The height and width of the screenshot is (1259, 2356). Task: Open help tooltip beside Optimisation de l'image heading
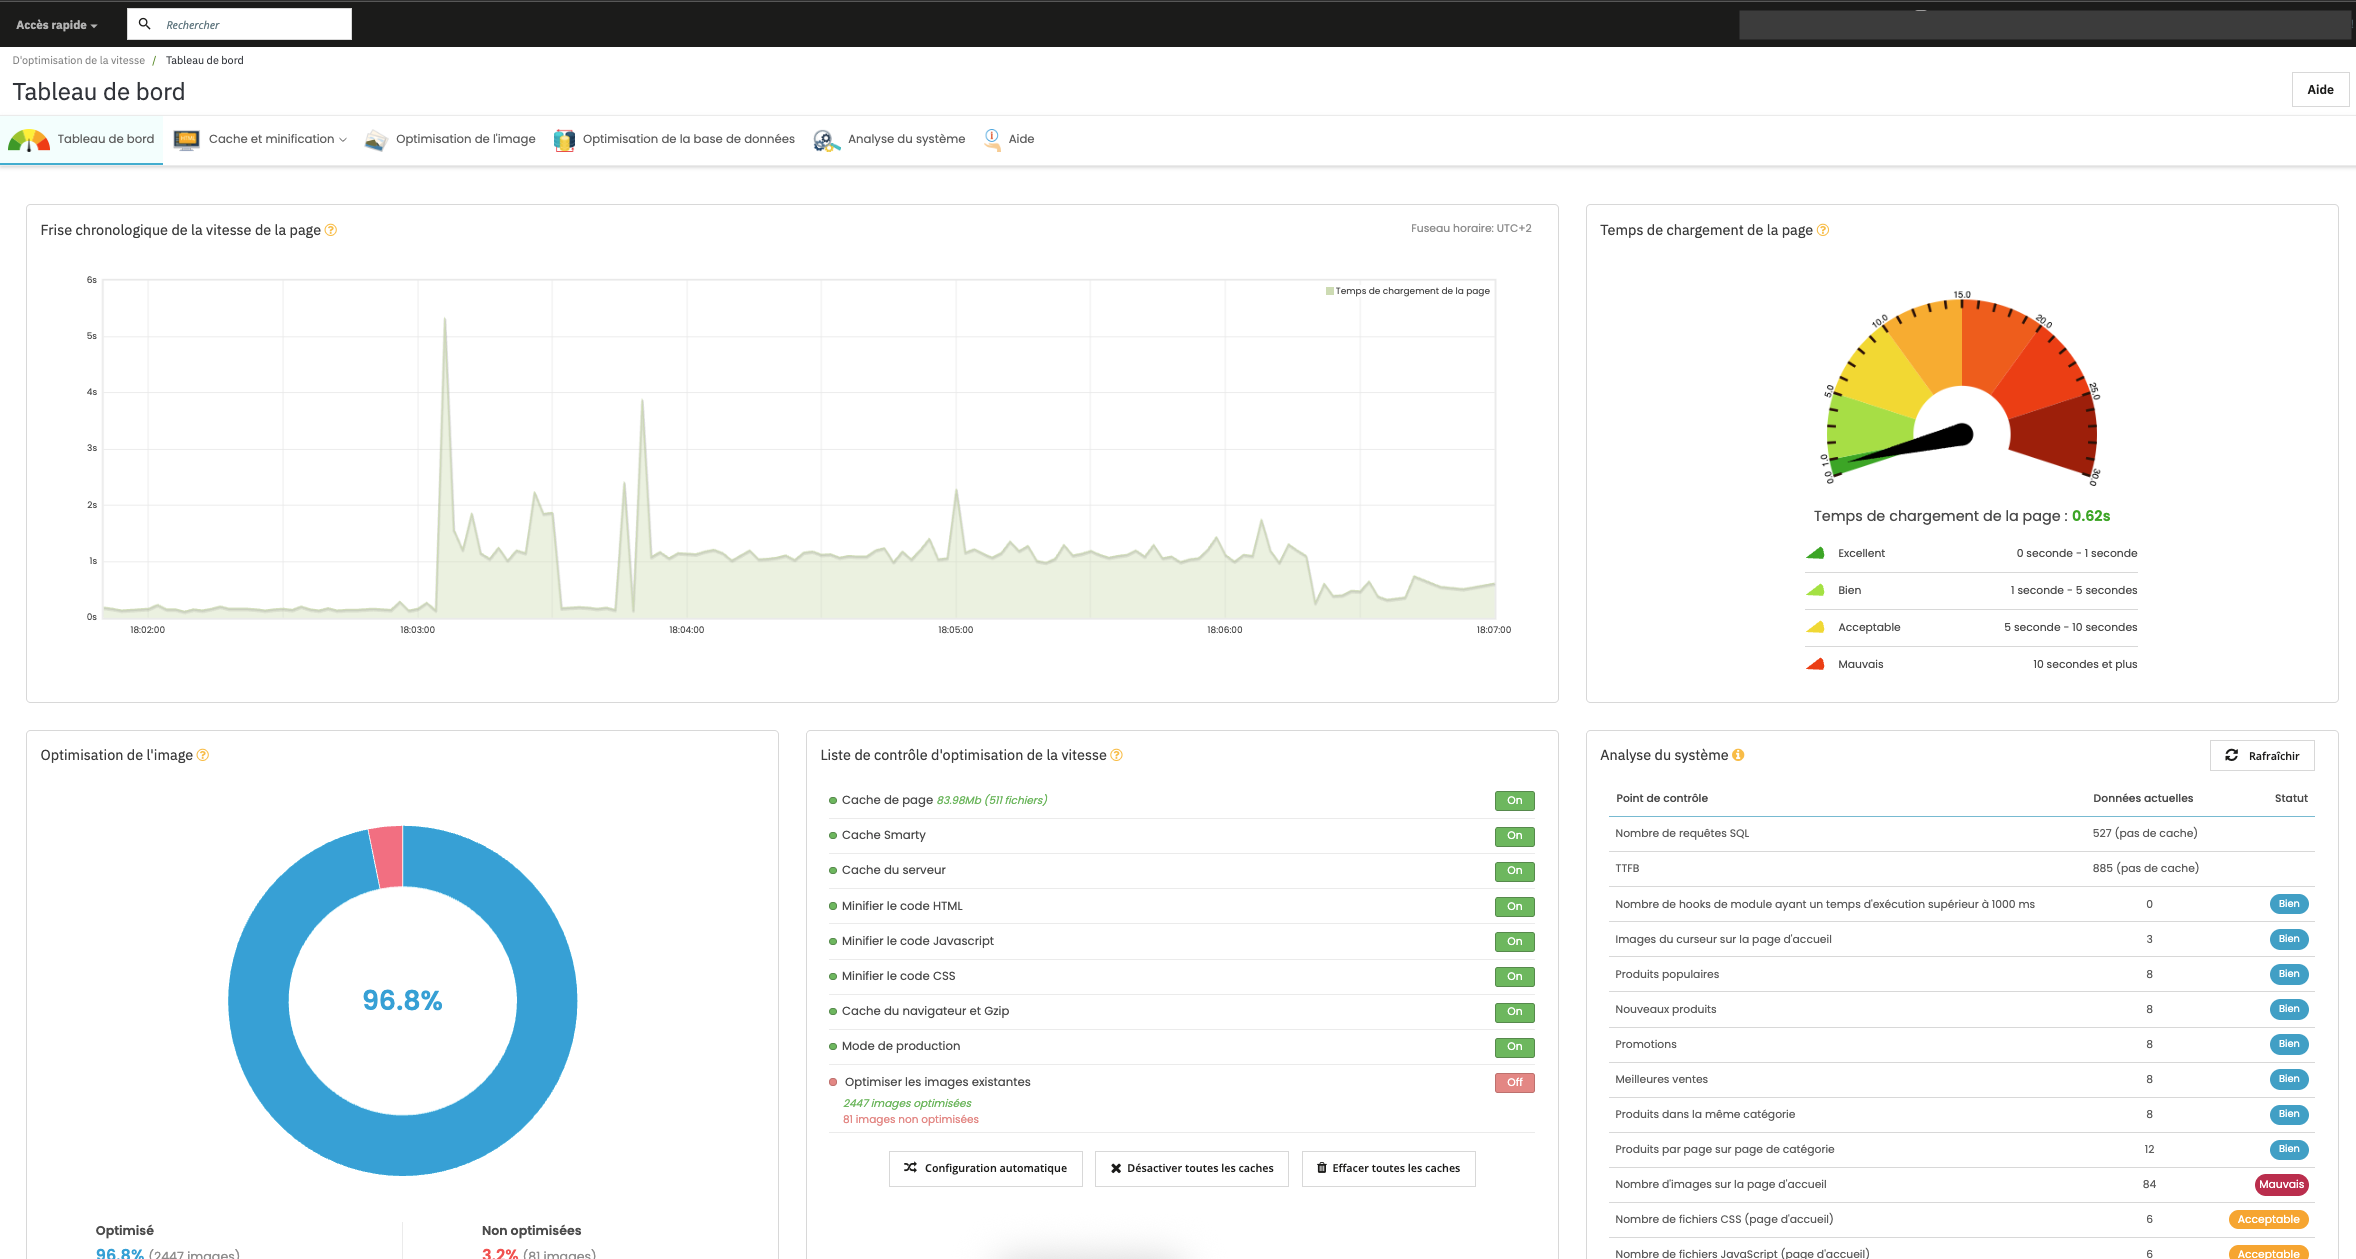(203, 755)
